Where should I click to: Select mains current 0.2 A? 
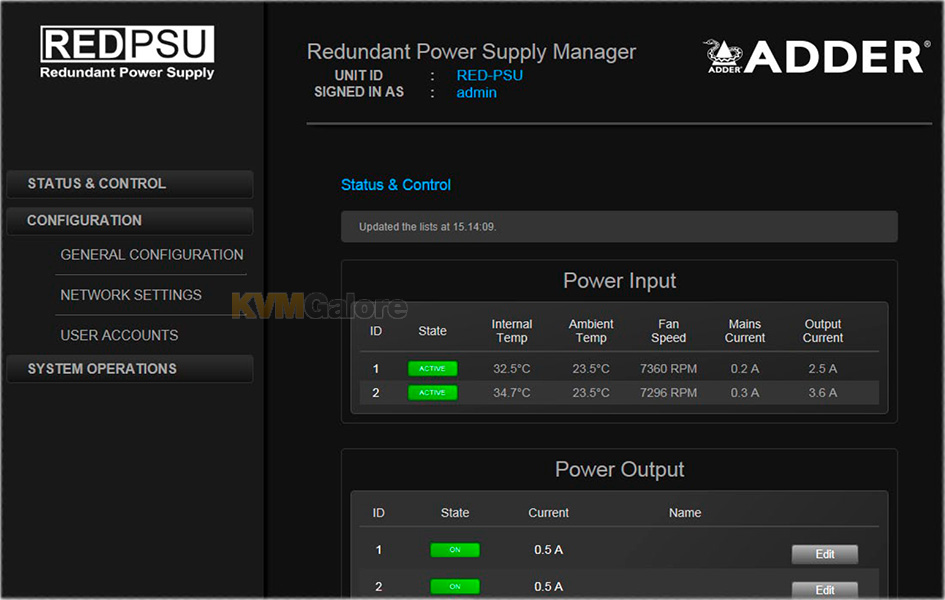(x=745, y=369)
